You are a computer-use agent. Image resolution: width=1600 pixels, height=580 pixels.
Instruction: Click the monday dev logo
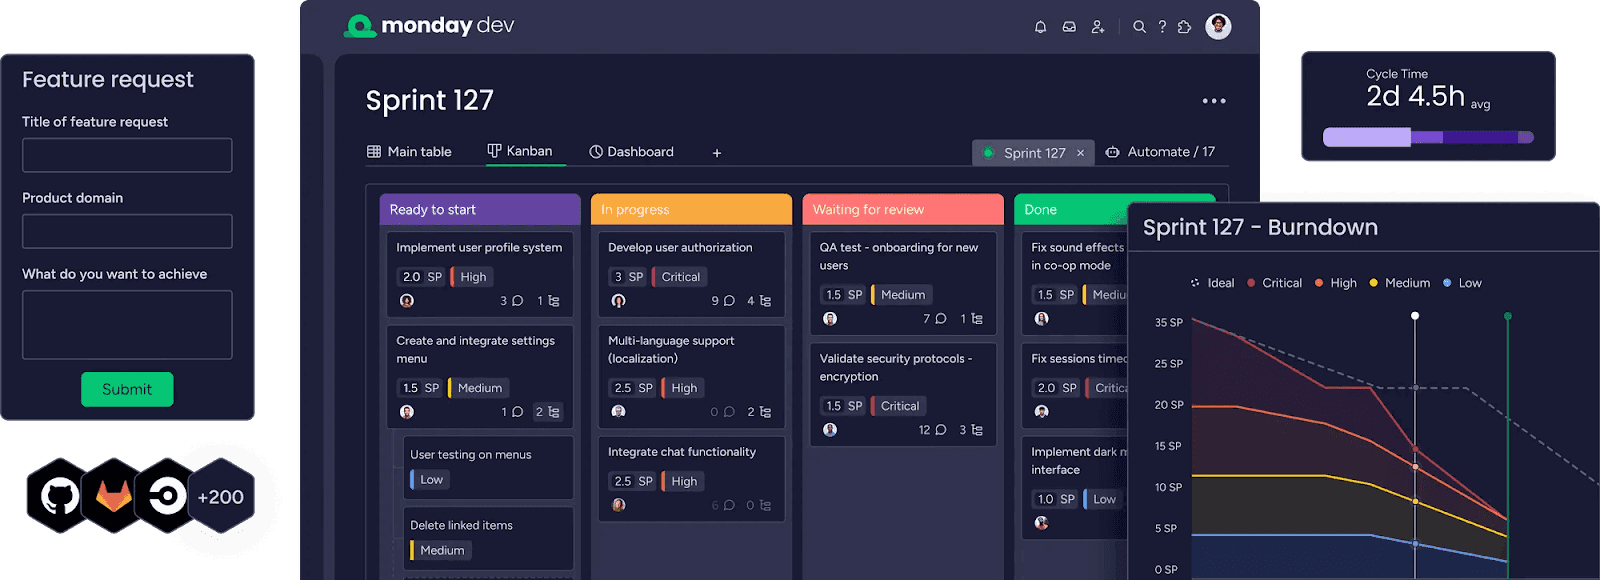coord(429,26)
